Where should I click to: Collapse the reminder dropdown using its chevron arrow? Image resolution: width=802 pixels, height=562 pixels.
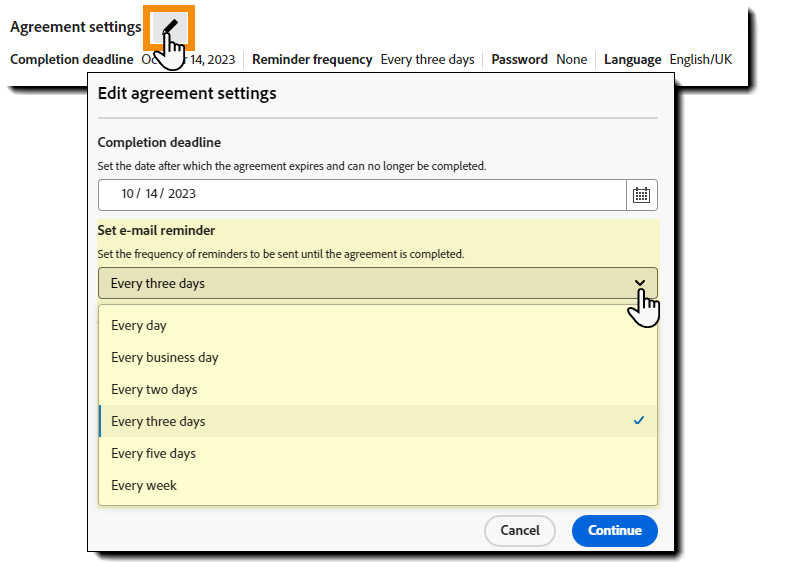pyautogui.click(x=640, y=283)
